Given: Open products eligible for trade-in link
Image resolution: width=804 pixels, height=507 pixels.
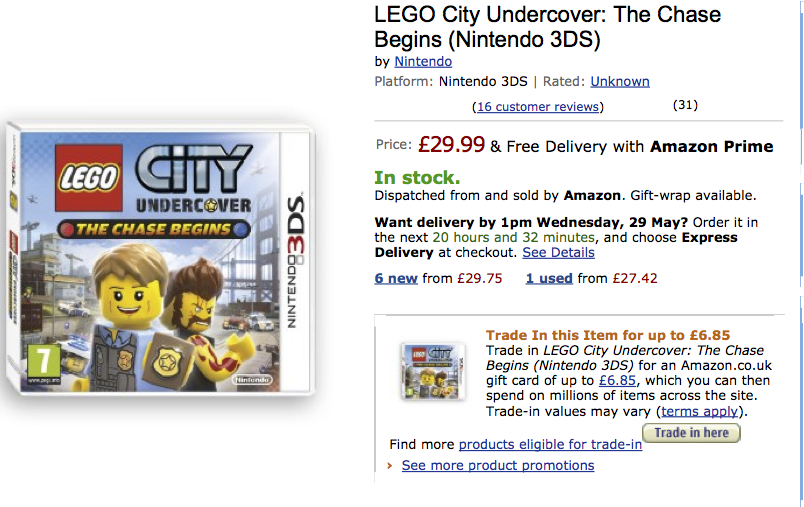Looking at the screenshot, I should [x=550, y=444].
